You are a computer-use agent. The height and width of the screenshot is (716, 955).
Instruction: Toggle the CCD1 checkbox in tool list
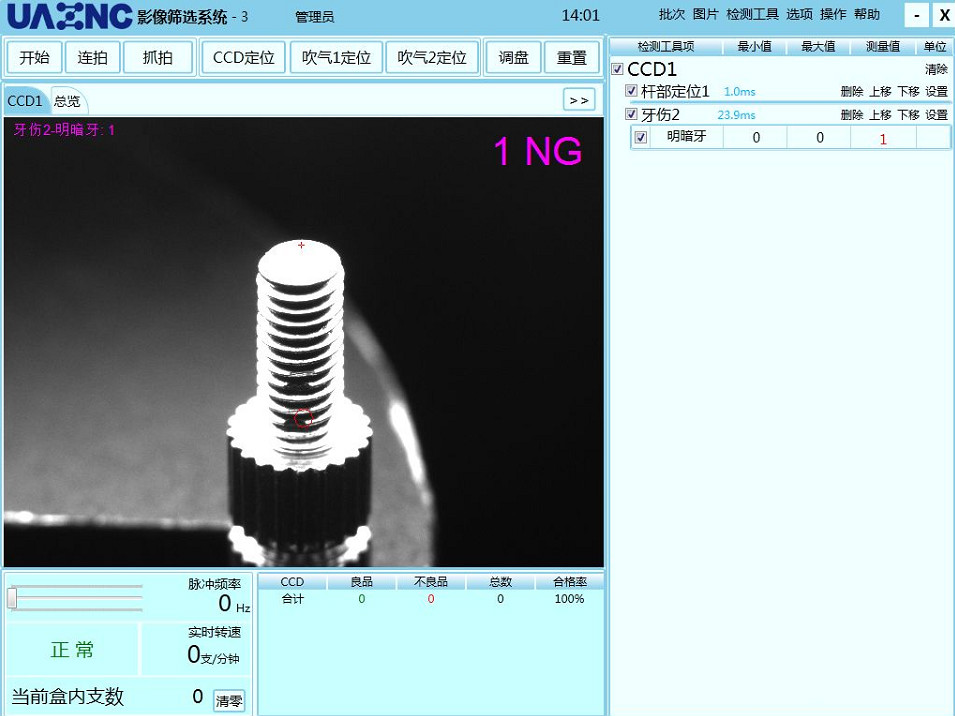[618, 70]
